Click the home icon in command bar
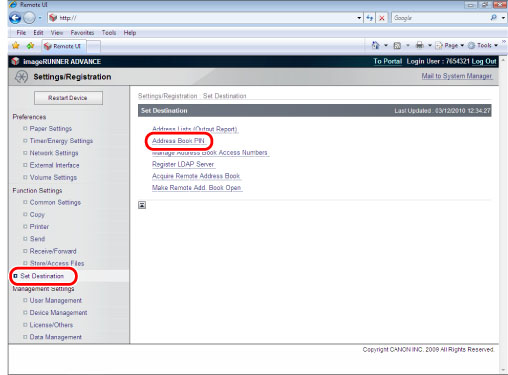Image resolution: width=508 pixels, height=375 pixels. [376, 45]
